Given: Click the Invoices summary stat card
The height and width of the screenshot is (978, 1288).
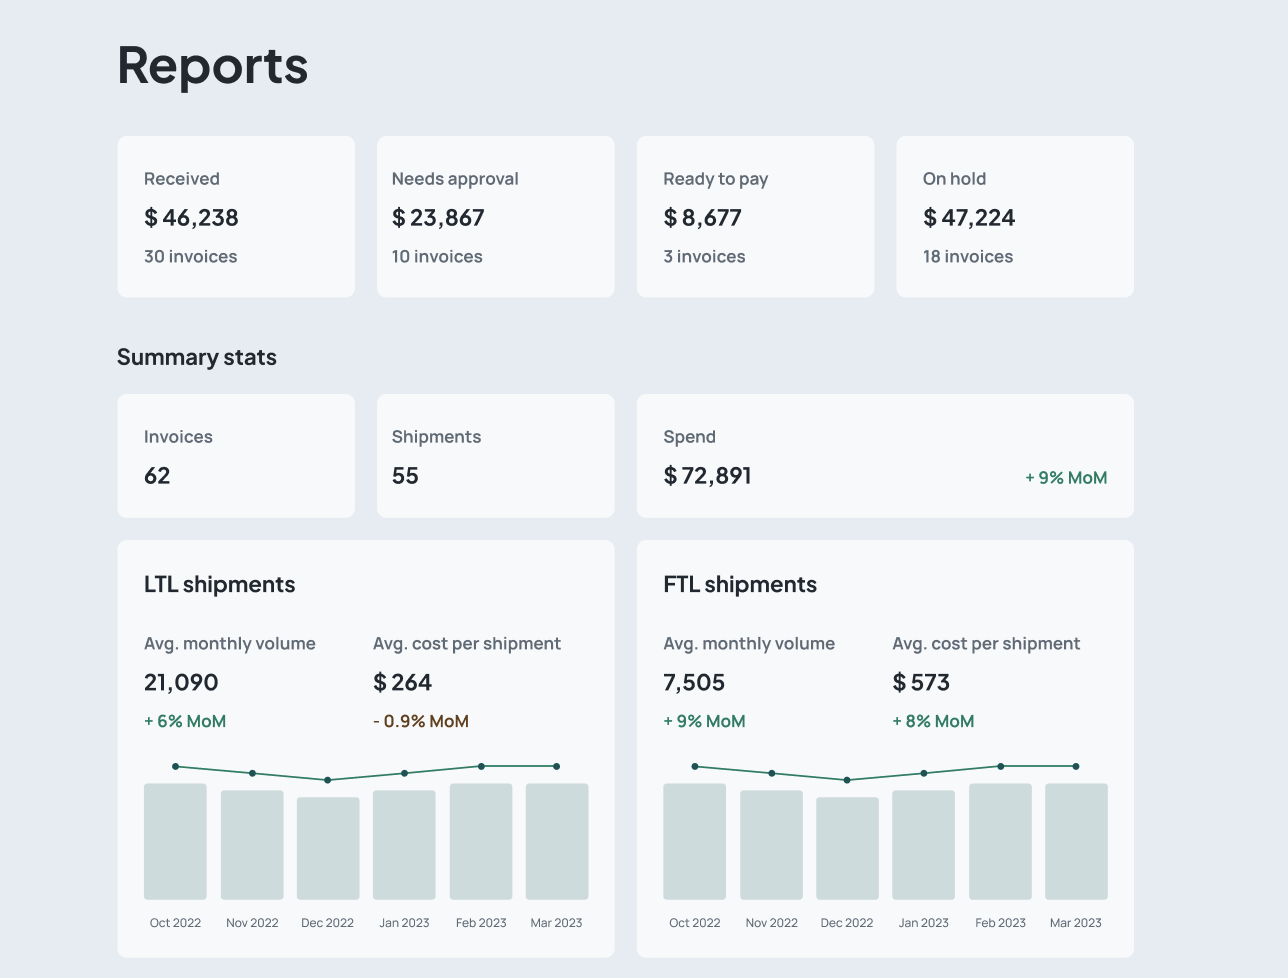Looking at the screenshot, I should (236, 456).
